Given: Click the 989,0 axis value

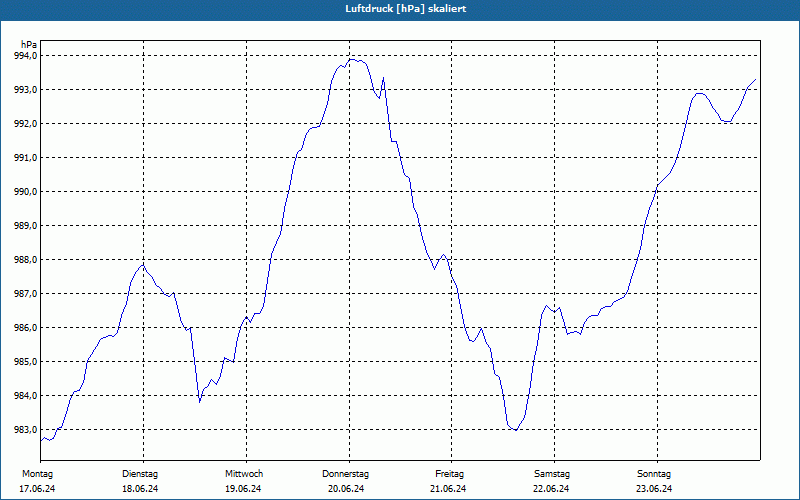Looking at the screenshot, I should pyautogui.click(x=26, y=226).
